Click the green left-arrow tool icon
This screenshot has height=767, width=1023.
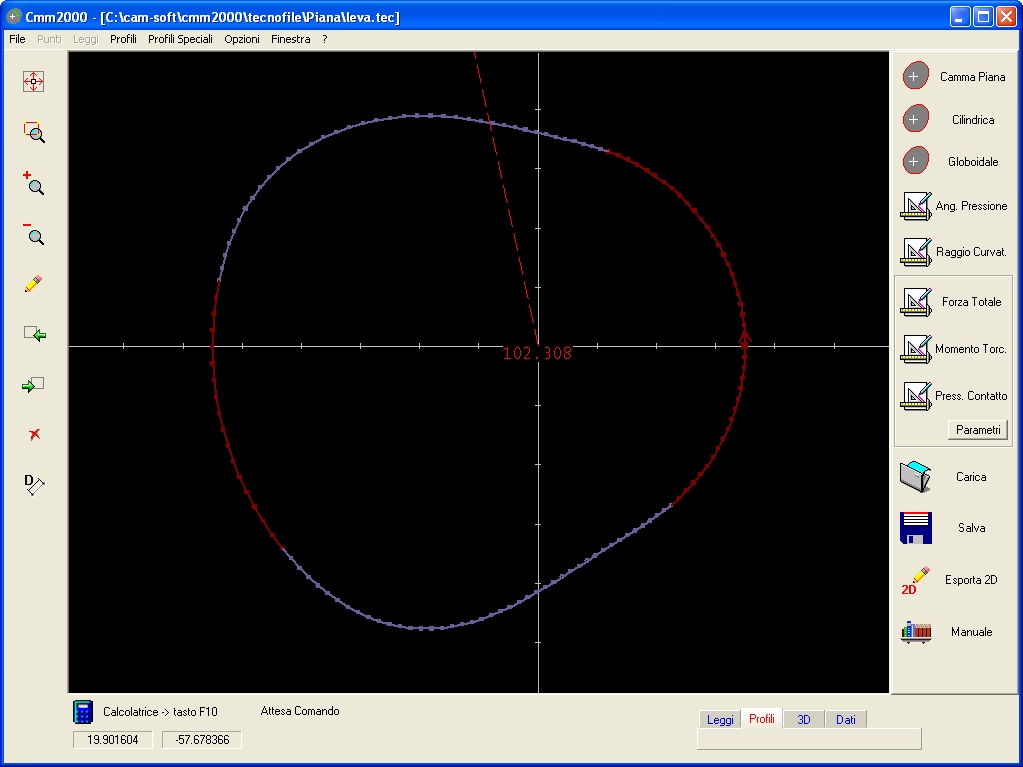35,334
